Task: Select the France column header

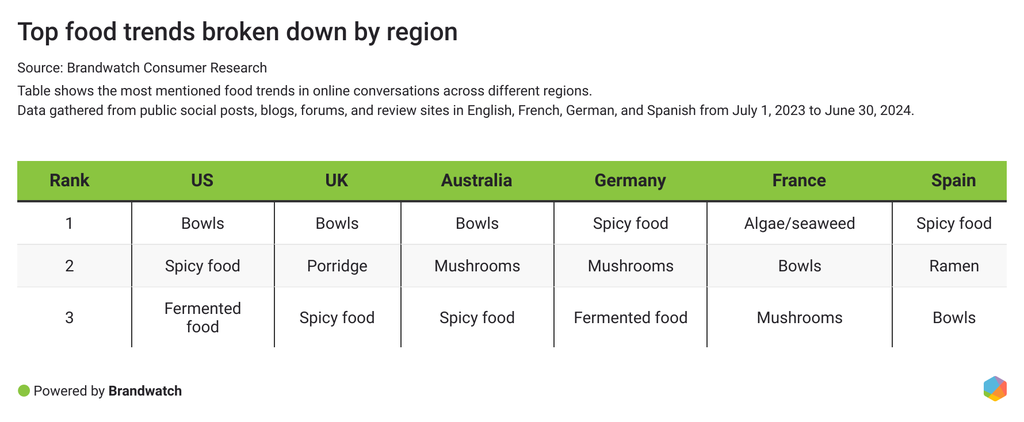Action: (799, 181)
